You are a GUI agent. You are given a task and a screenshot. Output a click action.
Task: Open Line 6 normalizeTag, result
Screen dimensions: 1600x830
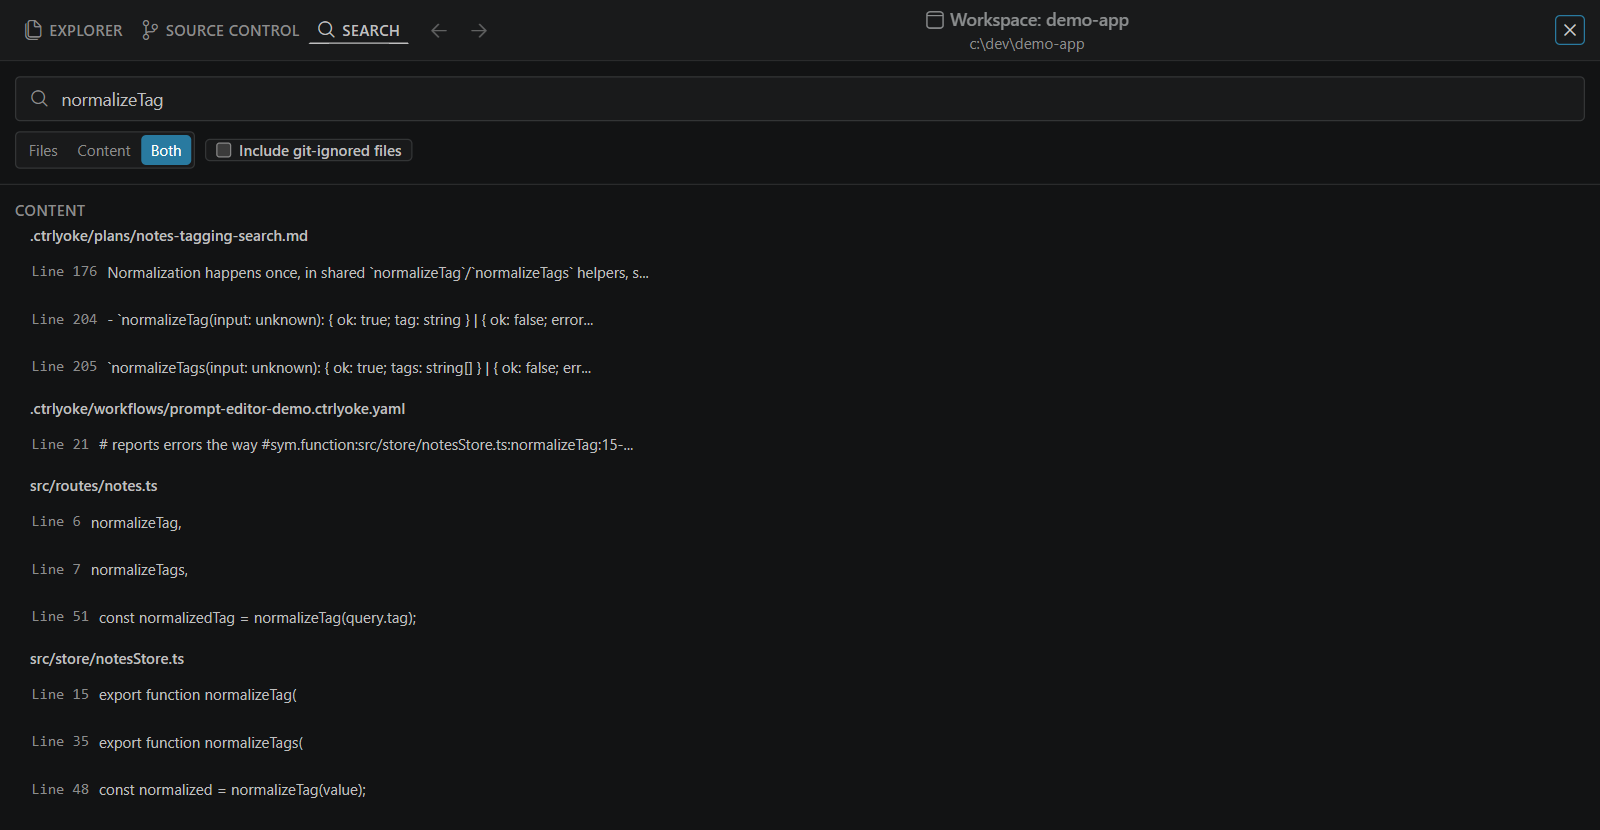click(106, 522)
